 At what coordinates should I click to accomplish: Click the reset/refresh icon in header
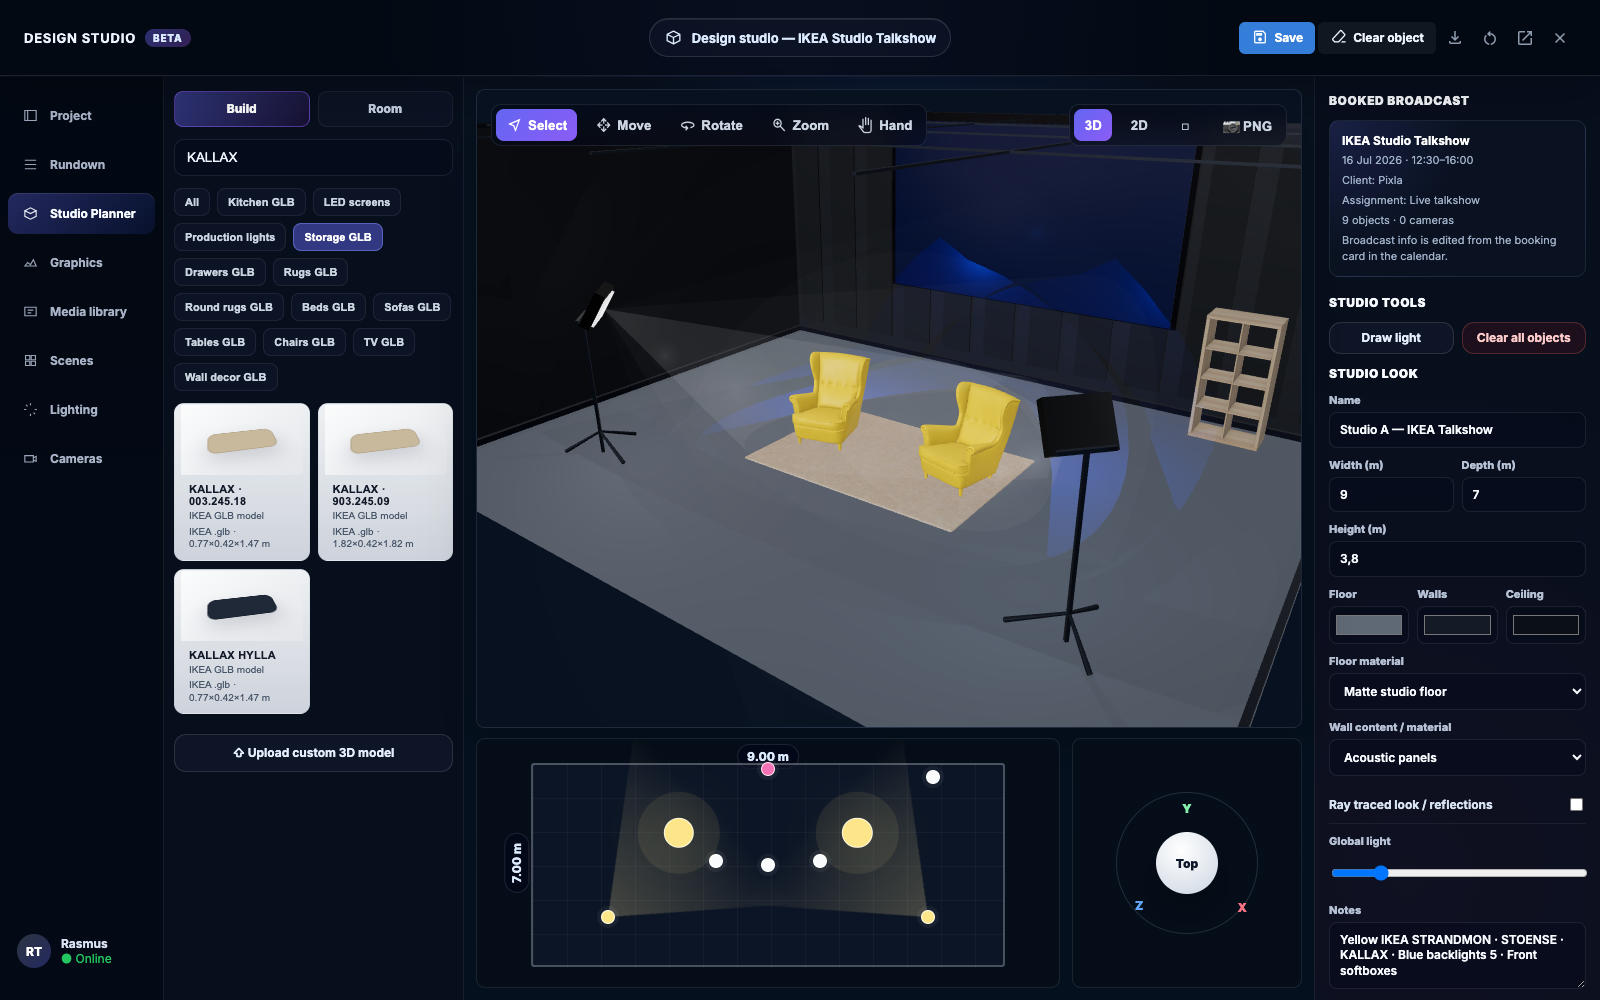(x=1490, y=38)
